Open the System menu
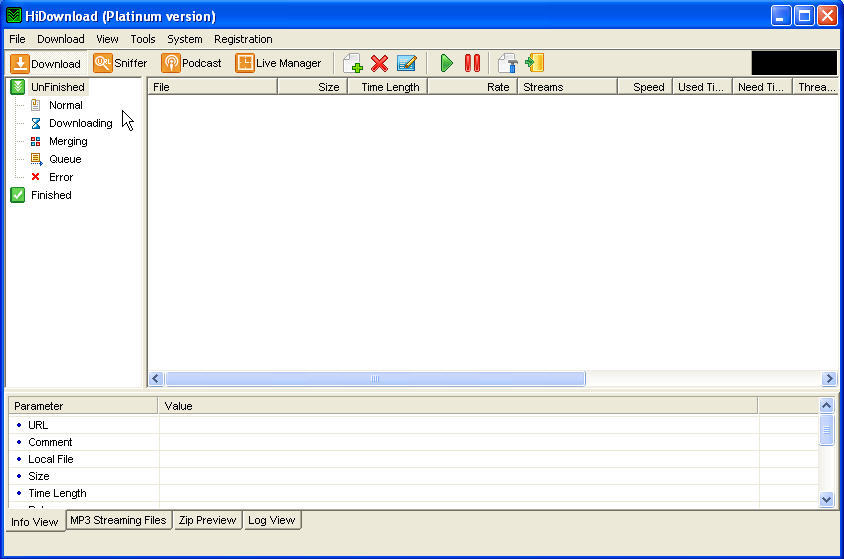 (185, 39)
